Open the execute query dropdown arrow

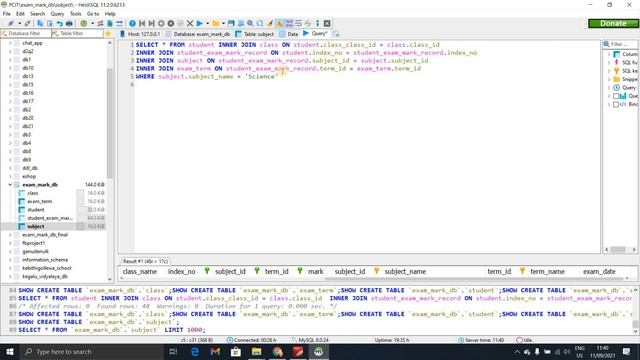207,23
